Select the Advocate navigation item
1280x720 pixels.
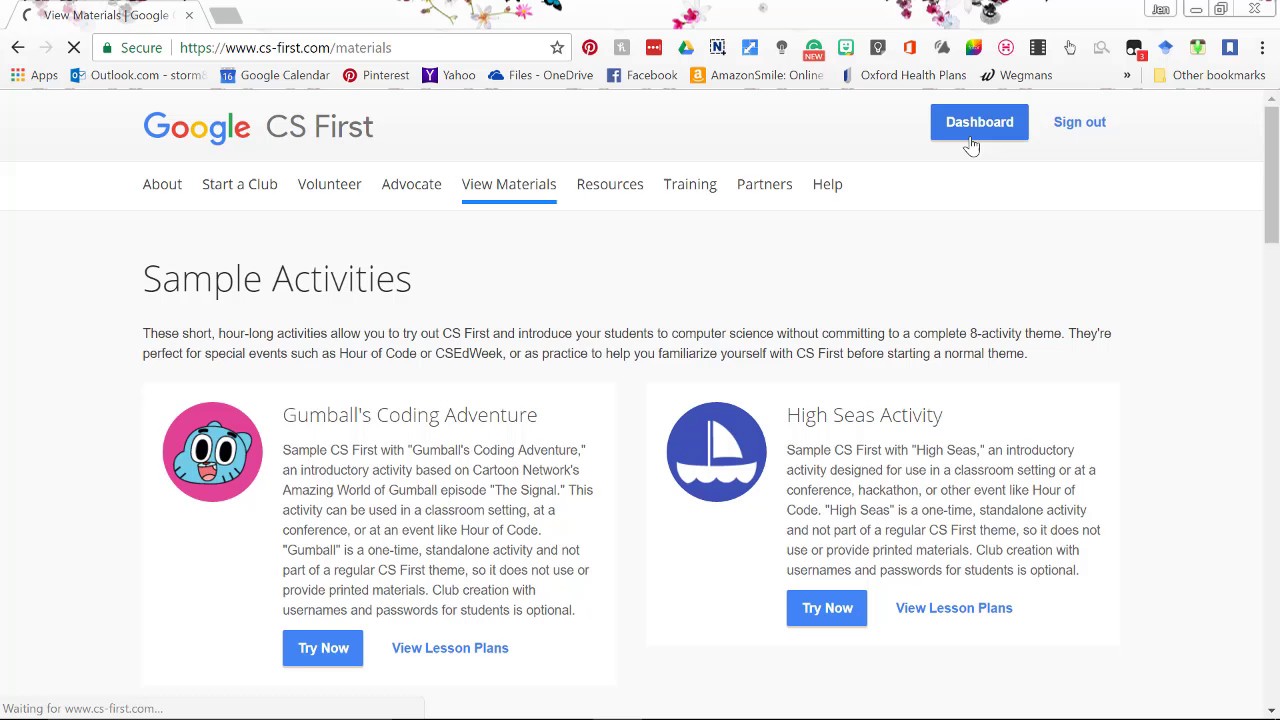pos(411,184)
